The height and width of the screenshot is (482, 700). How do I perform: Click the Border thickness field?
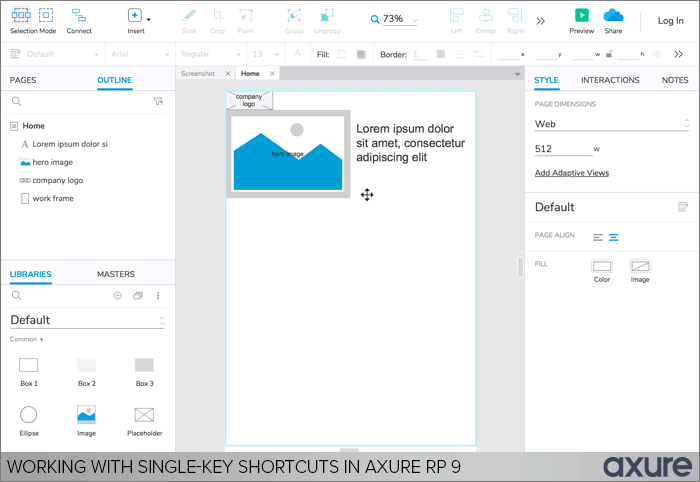(420, 54)
